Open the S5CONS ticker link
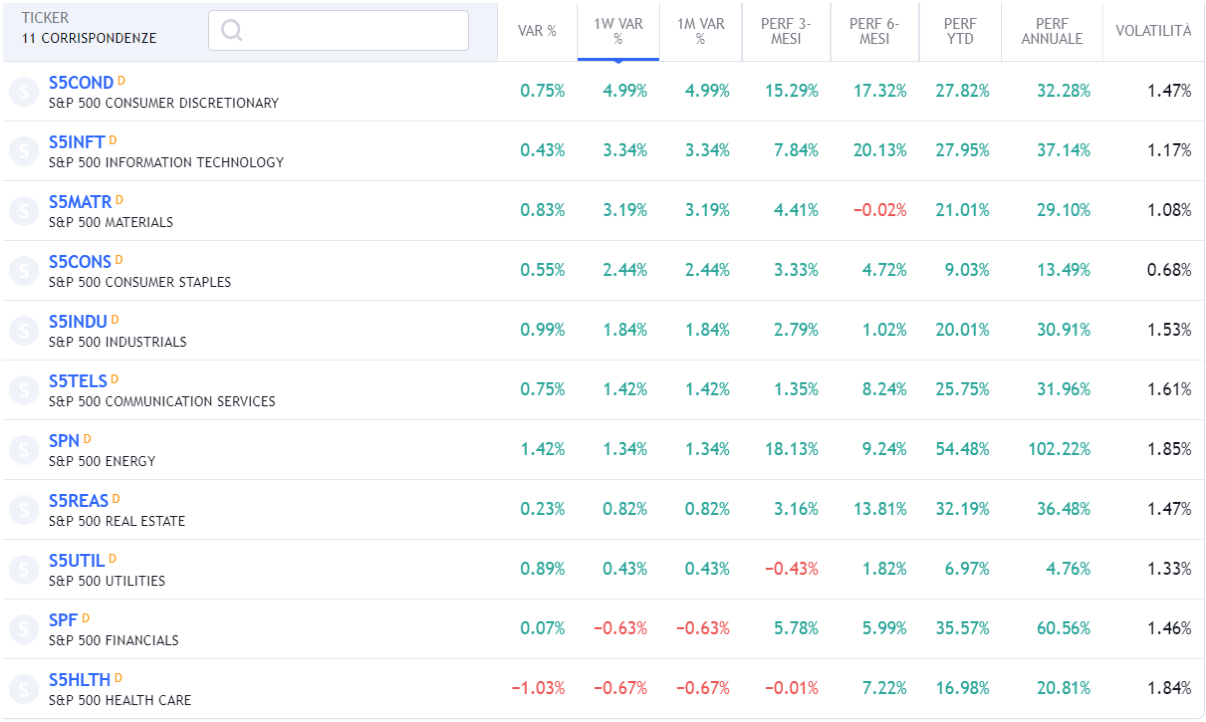Image resolution: width=1206 pixels, height=722 pixels. point(80,262)
